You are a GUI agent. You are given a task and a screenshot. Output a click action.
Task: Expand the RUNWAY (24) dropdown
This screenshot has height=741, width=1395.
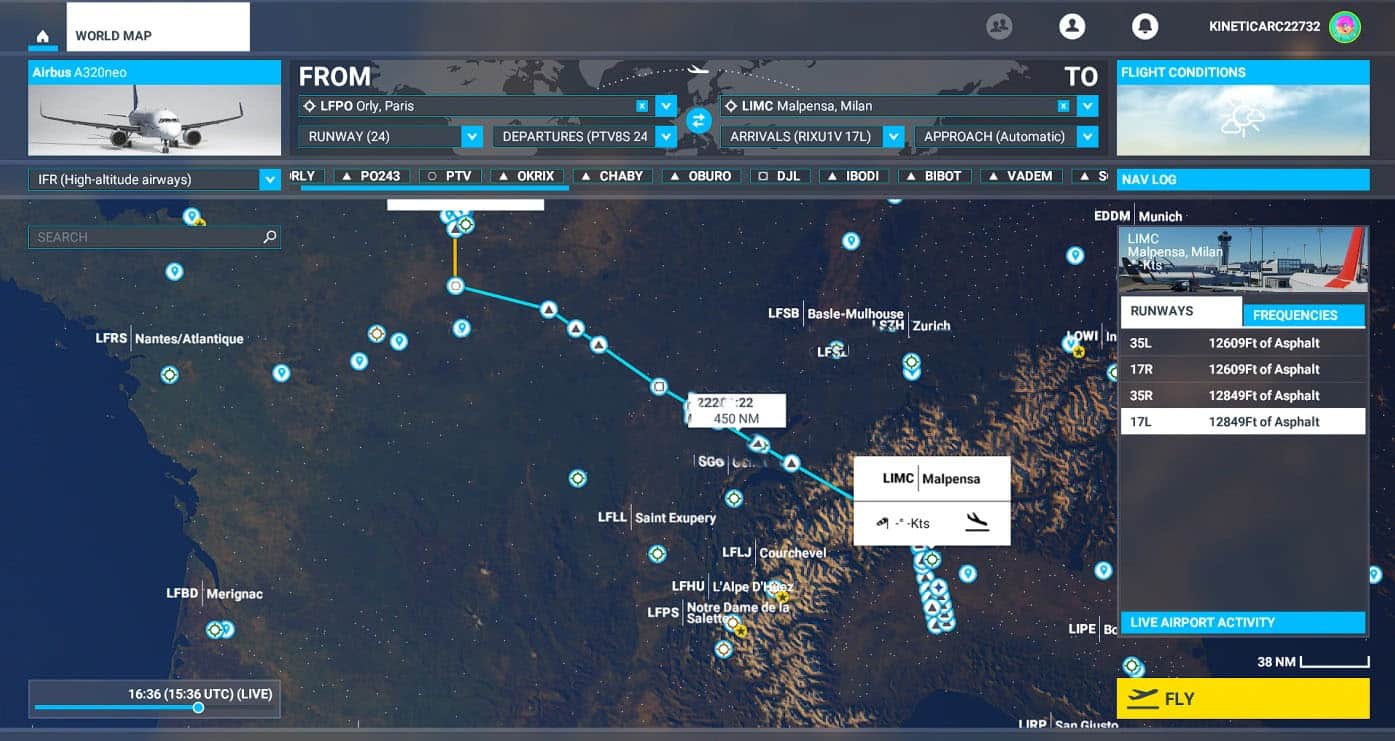472,136
